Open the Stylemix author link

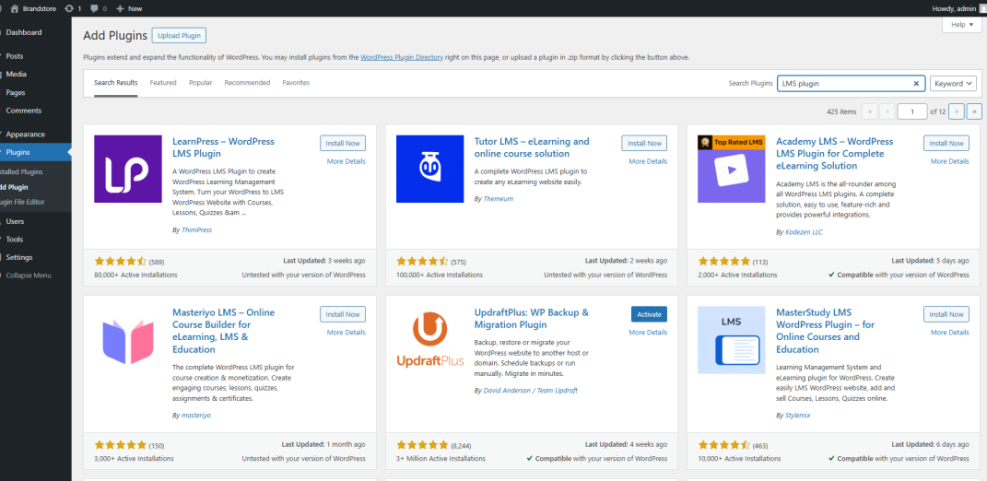point(799,416)
